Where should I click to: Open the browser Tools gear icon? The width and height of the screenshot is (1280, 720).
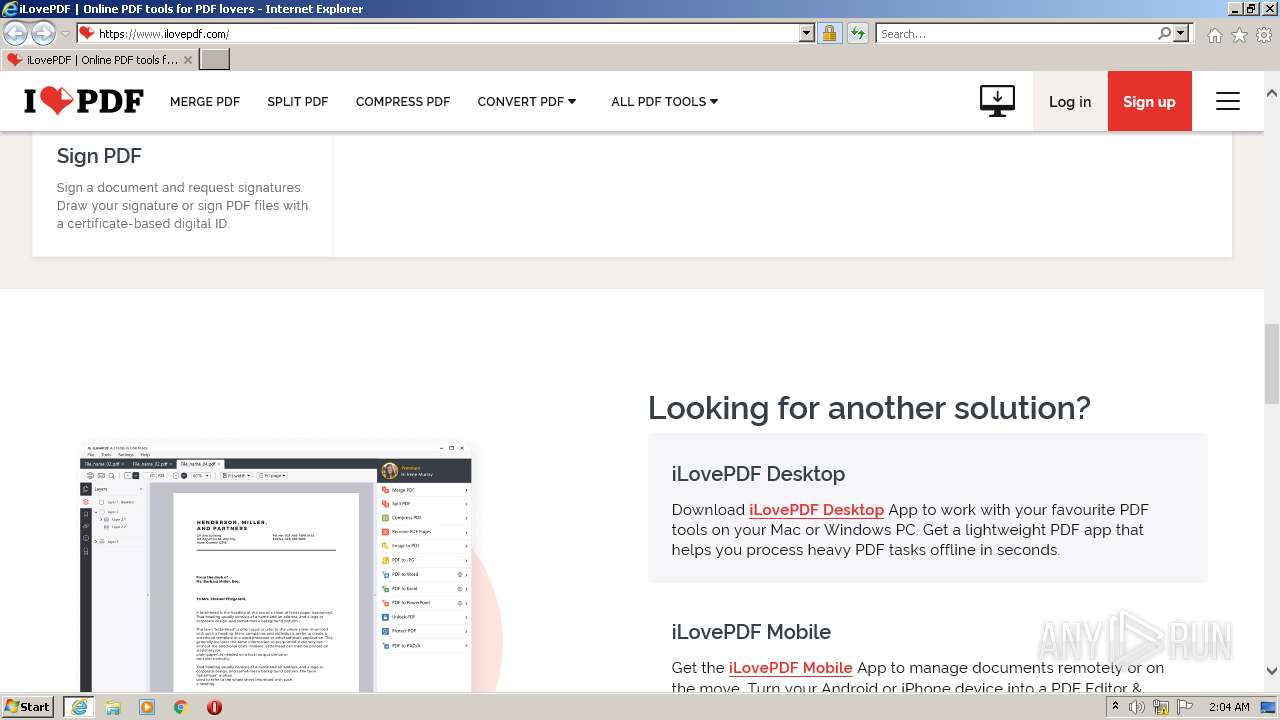click(1264, 35)
